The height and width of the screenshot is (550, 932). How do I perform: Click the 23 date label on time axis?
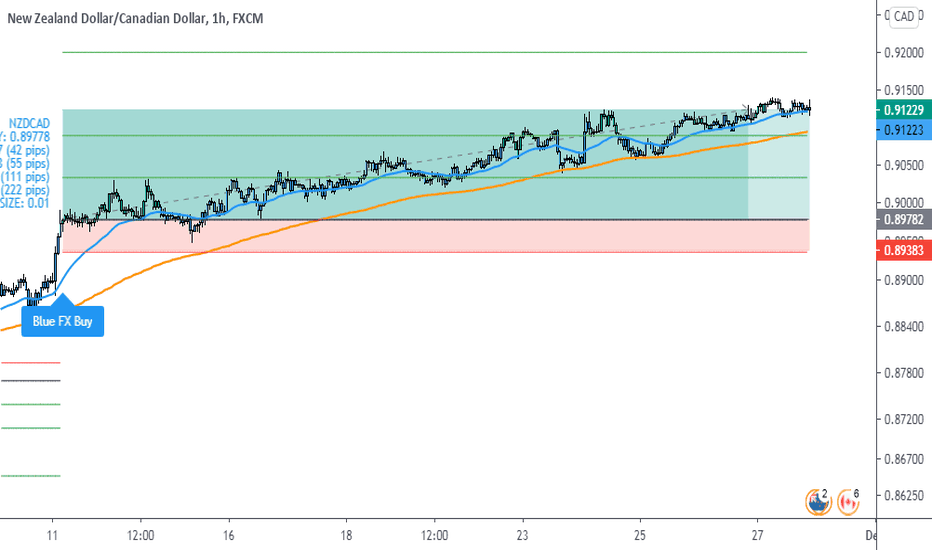click(522, 535)
